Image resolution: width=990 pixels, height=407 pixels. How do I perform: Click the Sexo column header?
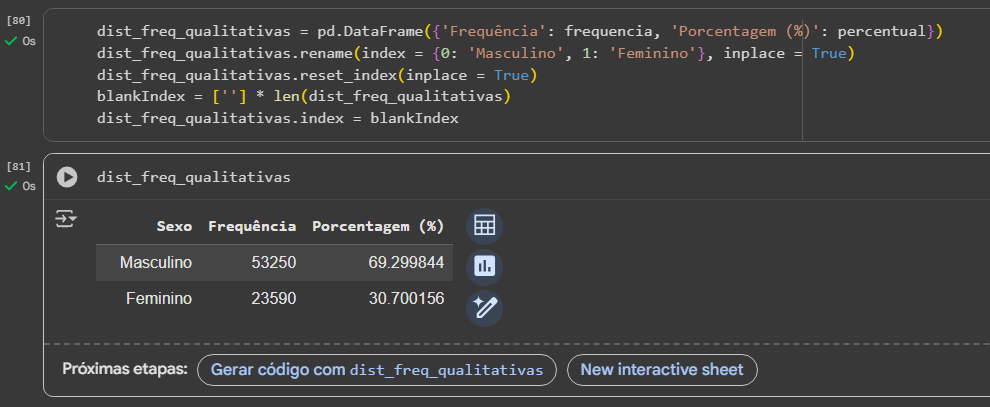tap(174, 227)
